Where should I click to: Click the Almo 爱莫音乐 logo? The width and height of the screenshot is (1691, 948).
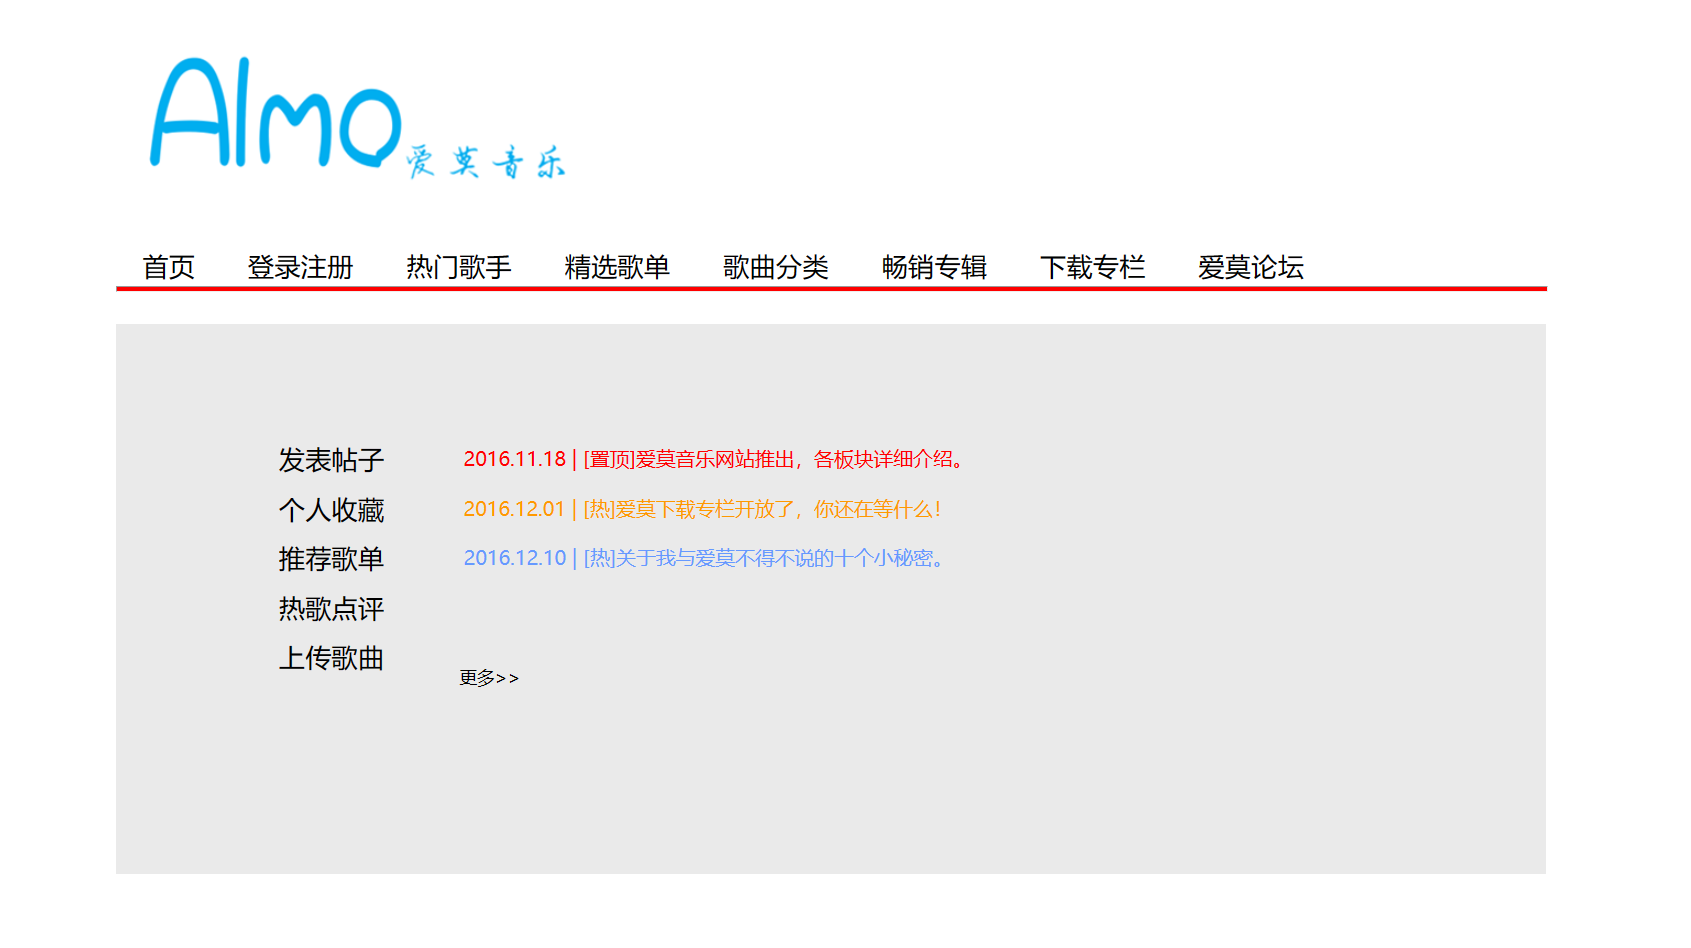pyautogui.click(x=358, y=118)
